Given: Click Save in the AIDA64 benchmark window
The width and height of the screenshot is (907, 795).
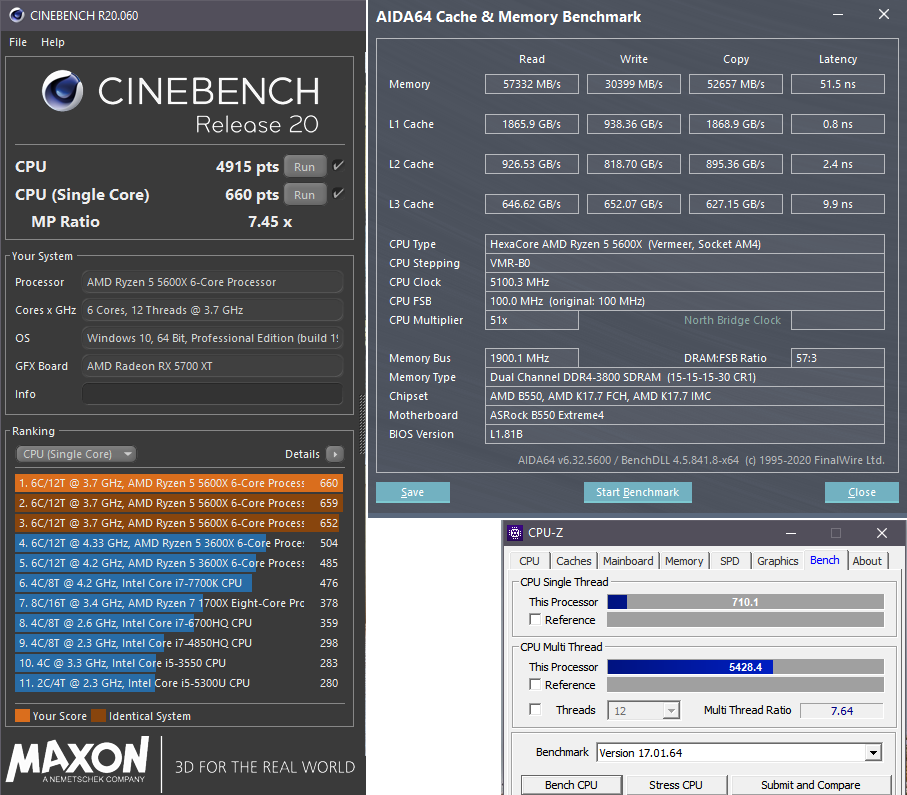Looking at the screenshot, I should (412, 492).
